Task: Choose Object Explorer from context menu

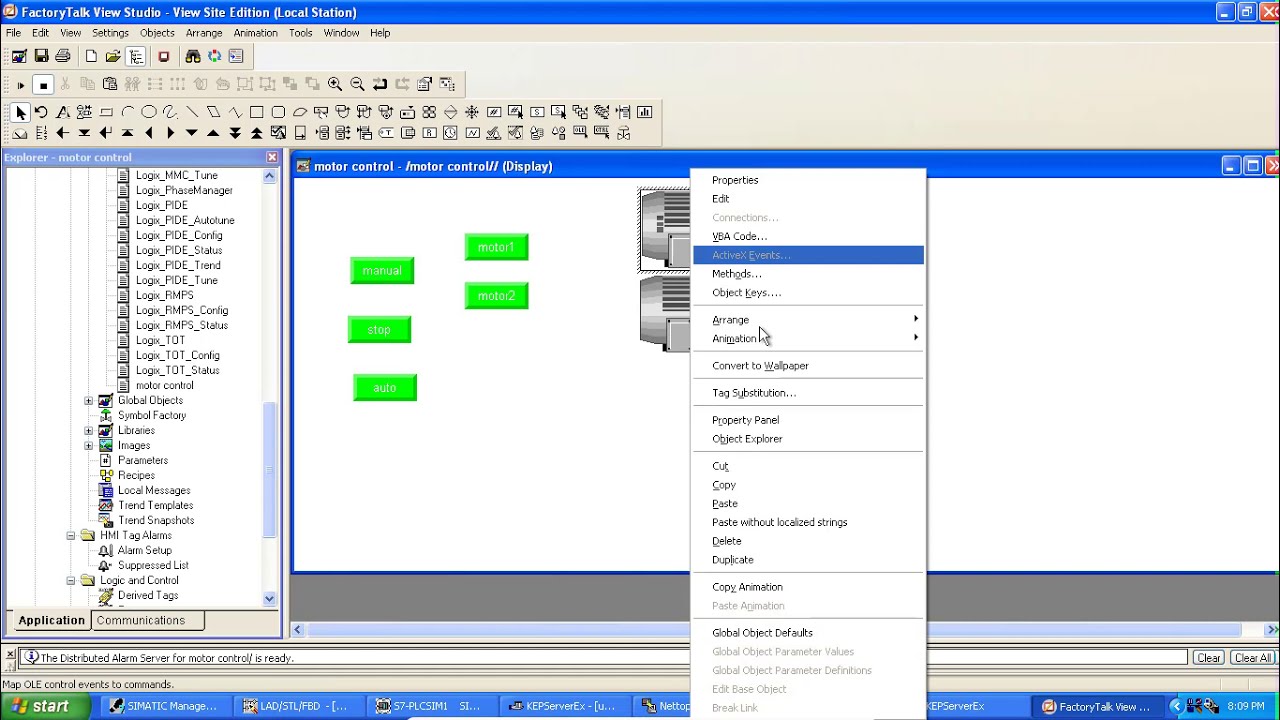Action: point(808,439)
